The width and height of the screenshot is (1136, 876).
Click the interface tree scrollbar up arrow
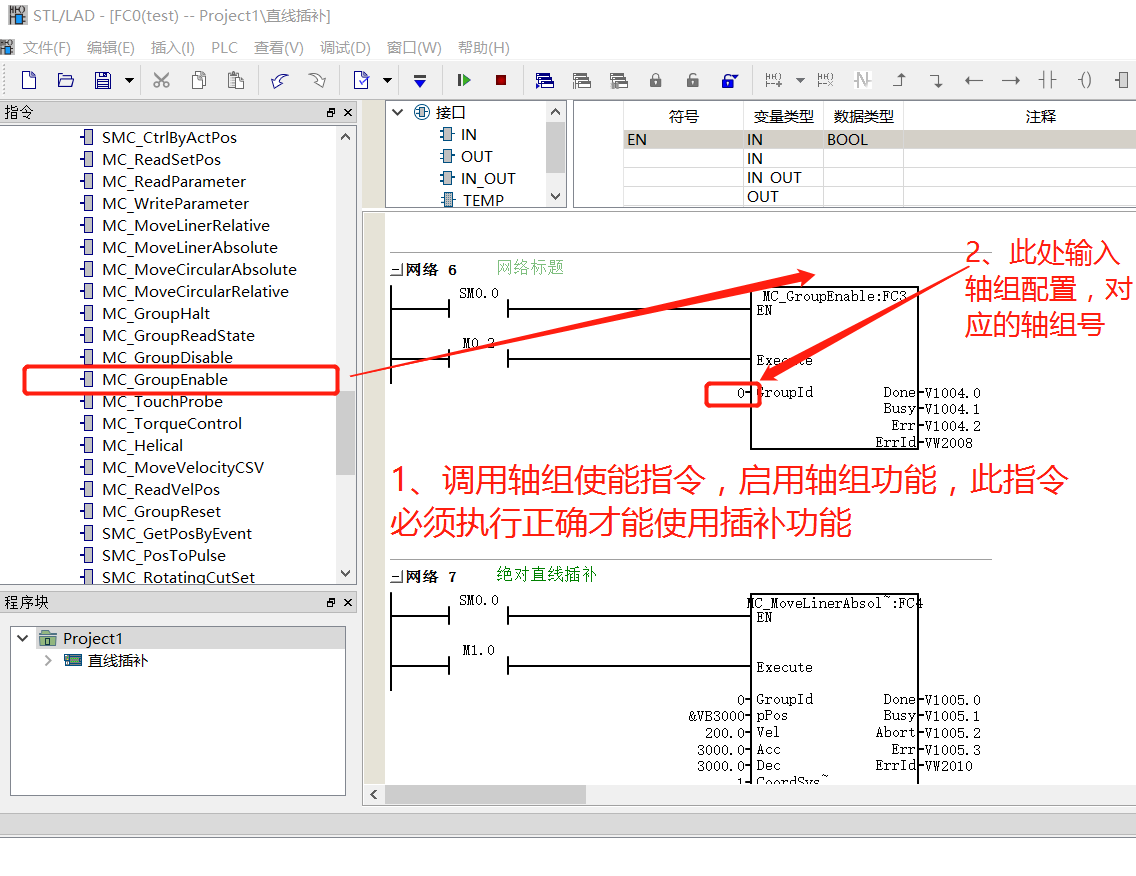[x=555, y=112]
